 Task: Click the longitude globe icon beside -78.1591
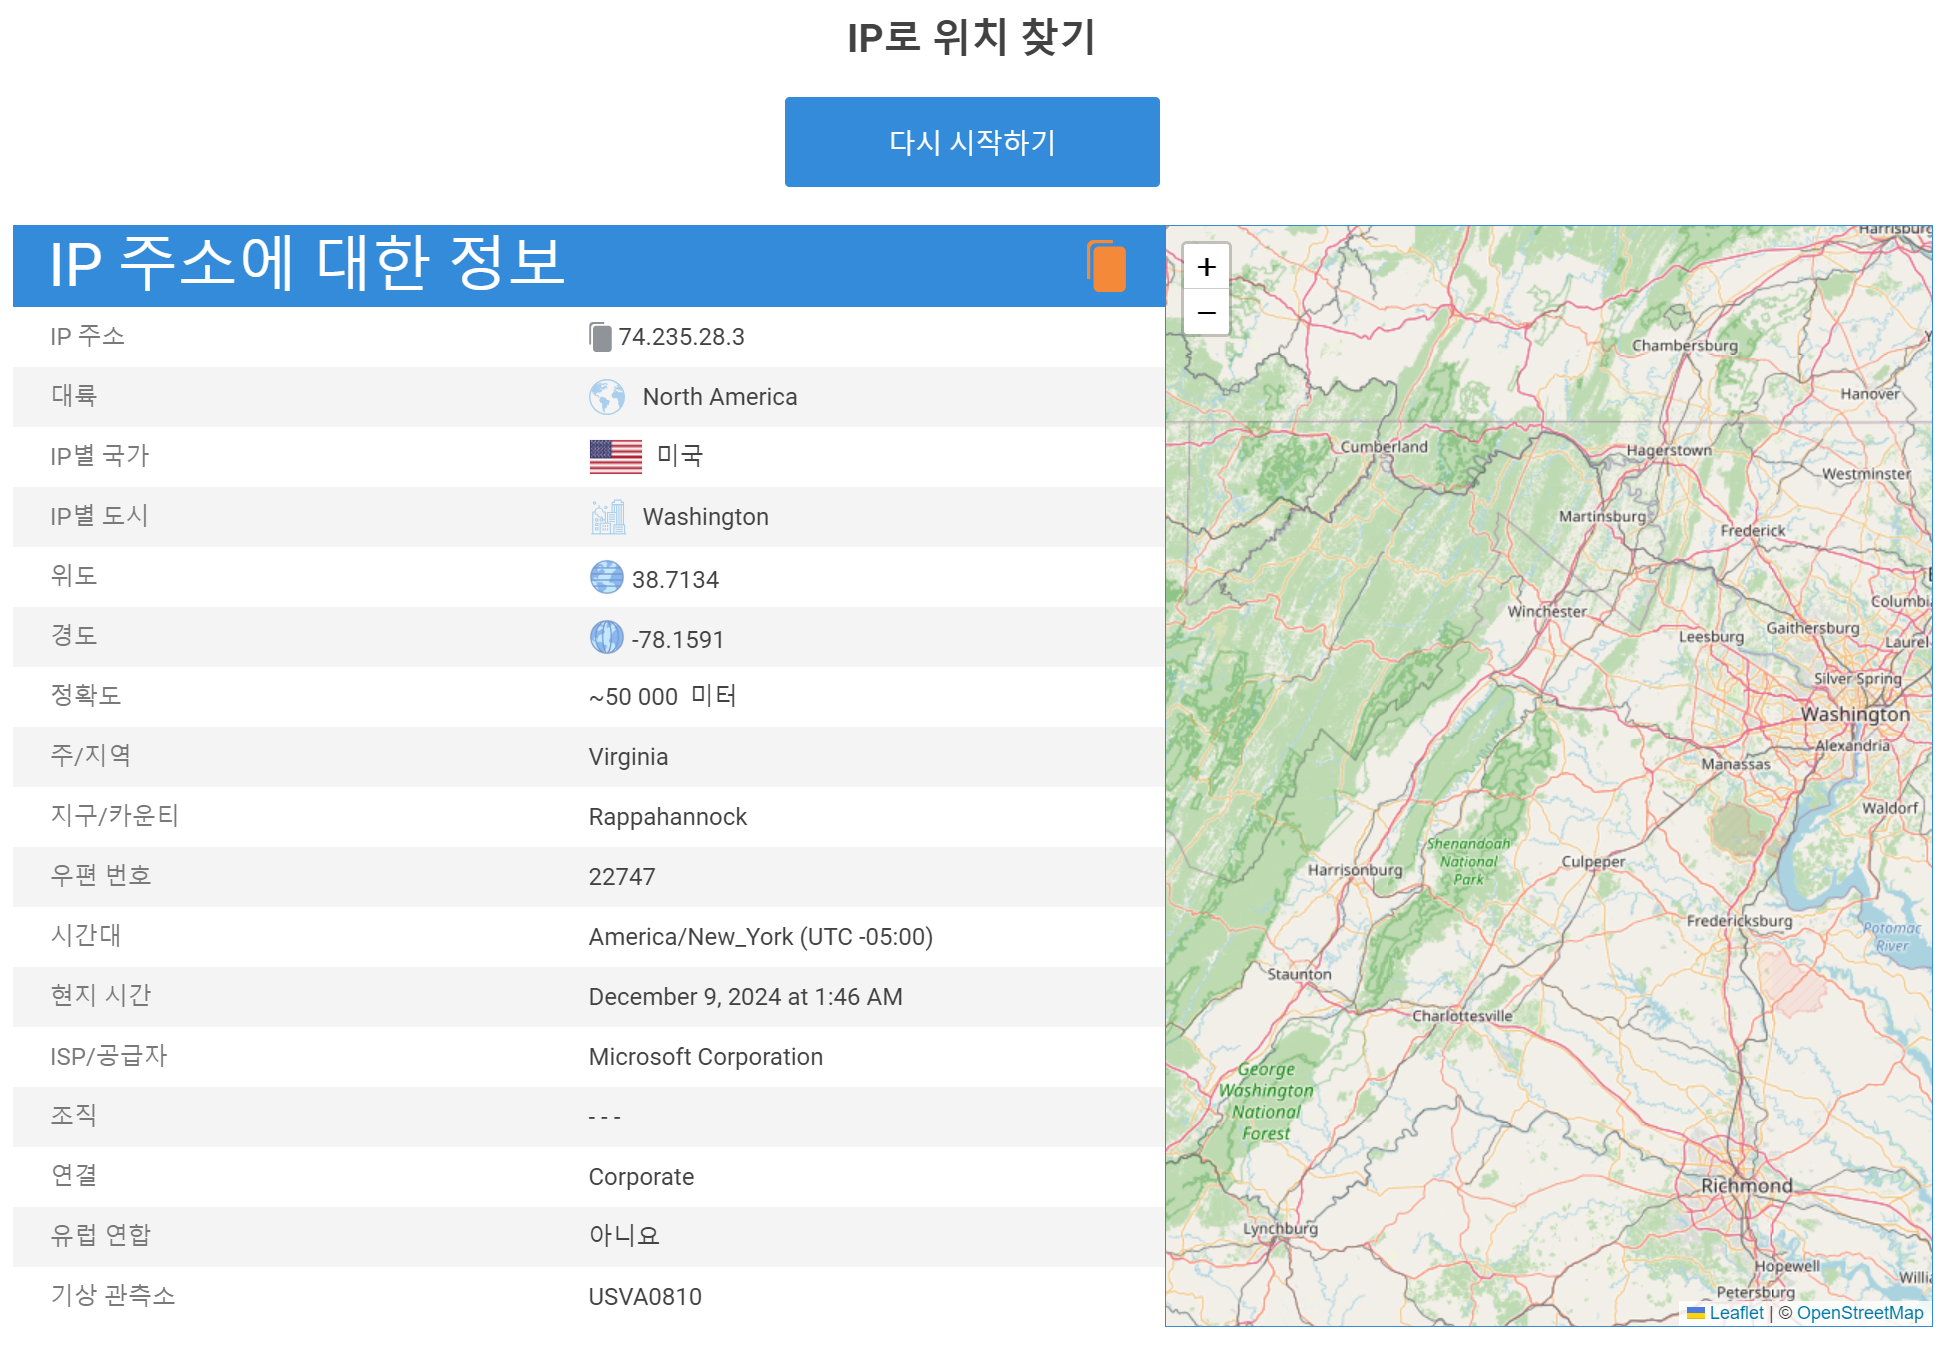point(606,638)
